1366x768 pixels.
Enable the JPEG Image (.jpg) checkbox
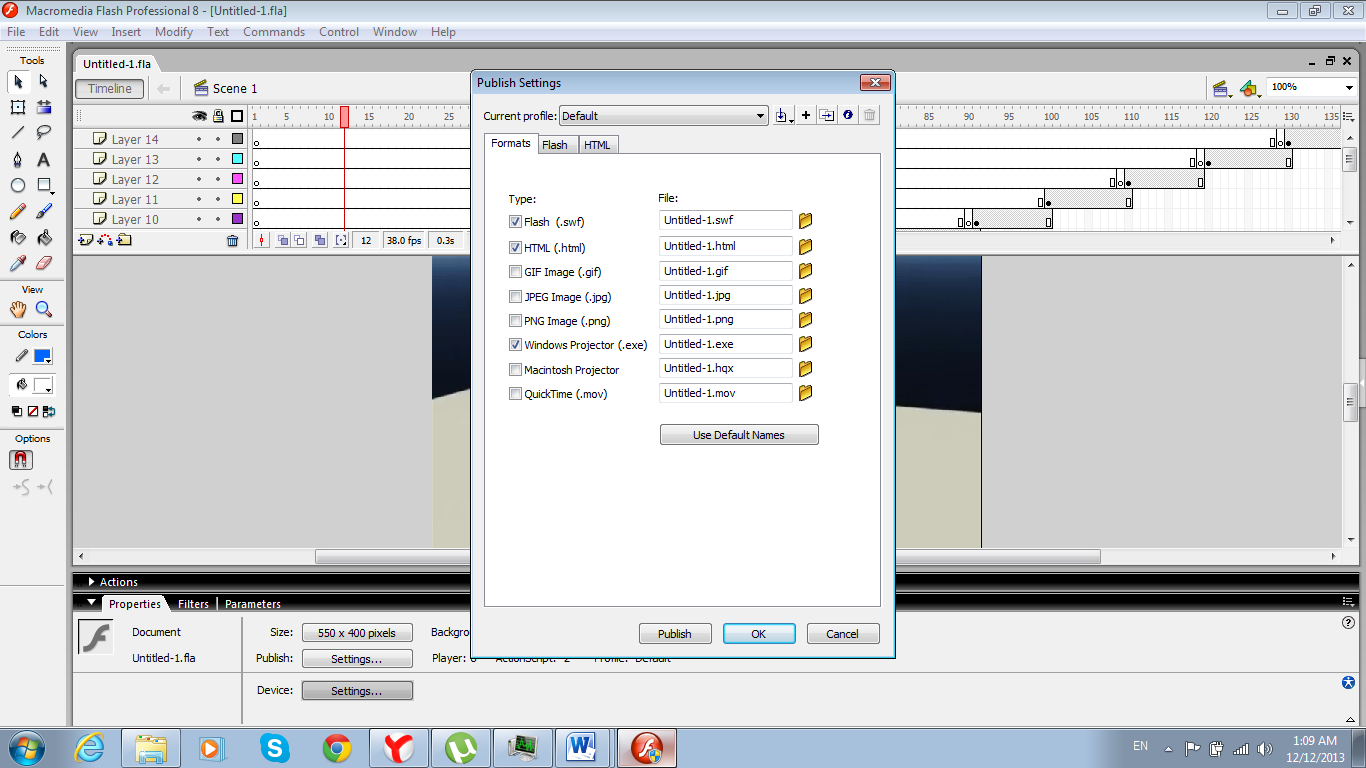click(x=515, y=296)
